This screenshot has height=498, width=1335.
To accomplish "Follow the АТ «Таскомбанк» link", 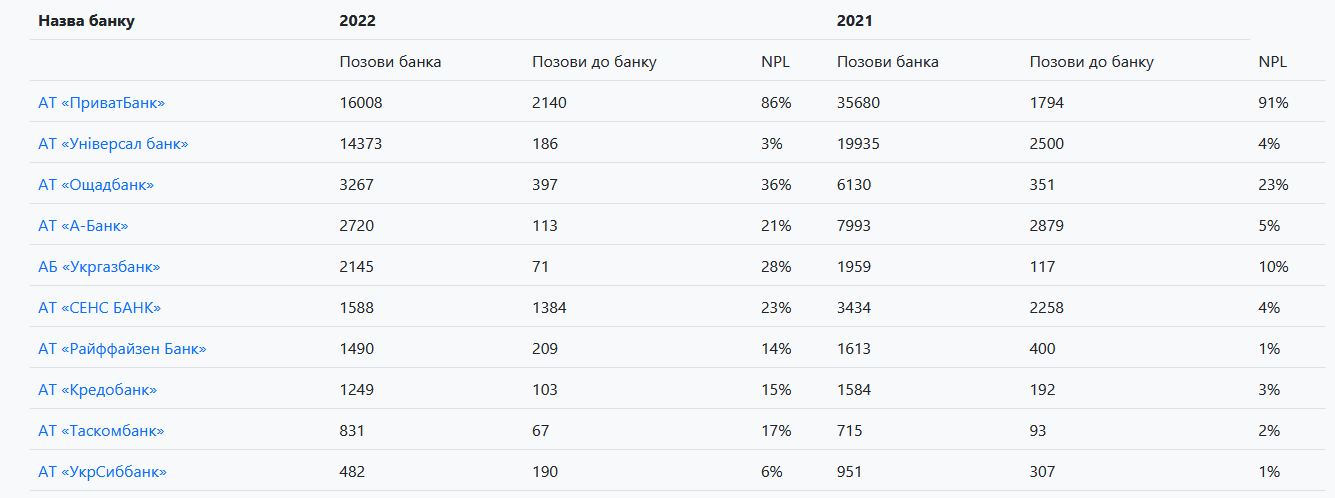I will [101, 431].
